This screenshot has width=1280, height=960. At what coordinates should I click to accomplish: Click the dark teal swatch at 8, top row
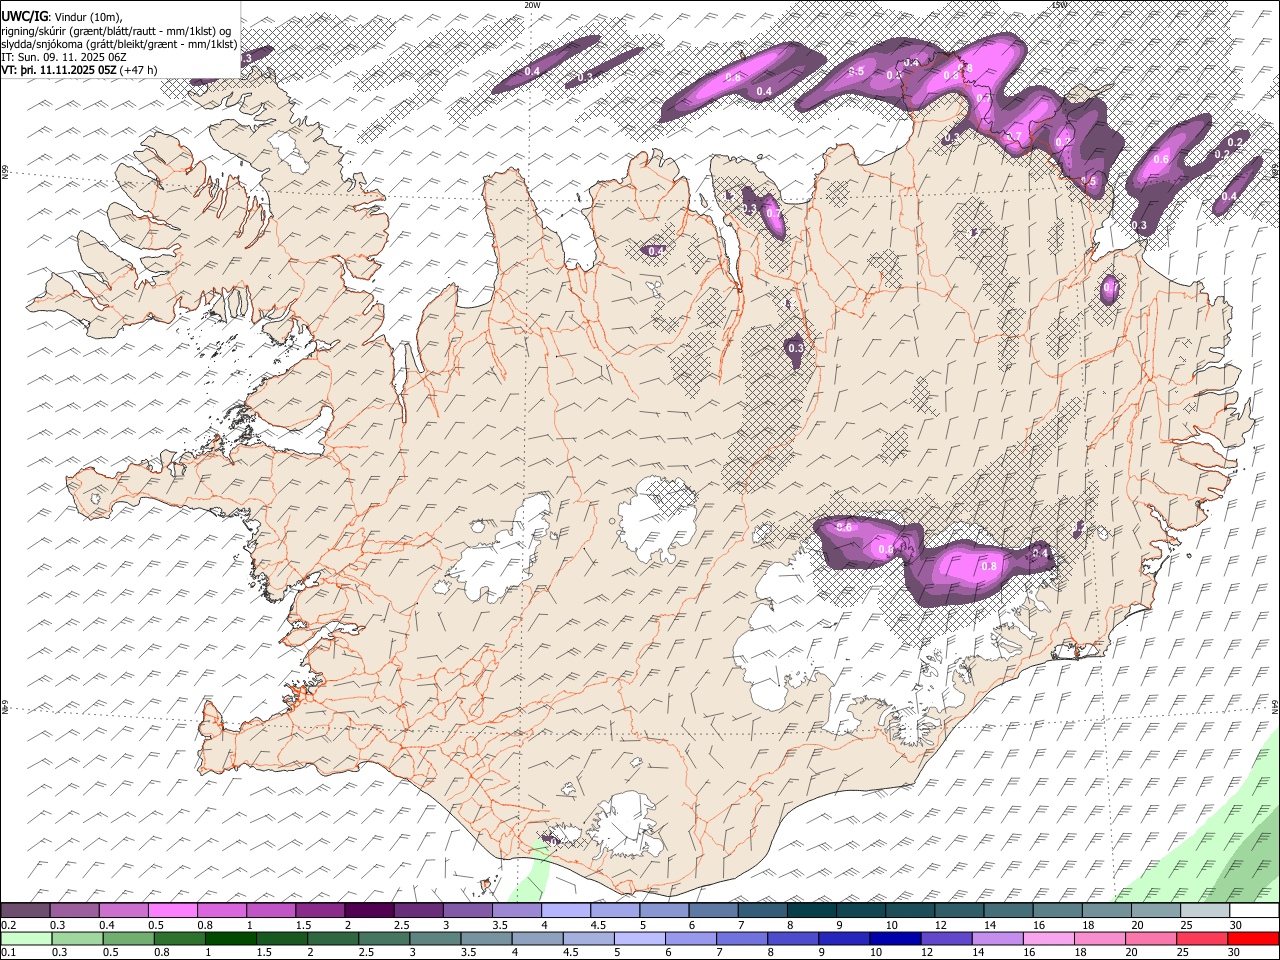click(811, 910)
